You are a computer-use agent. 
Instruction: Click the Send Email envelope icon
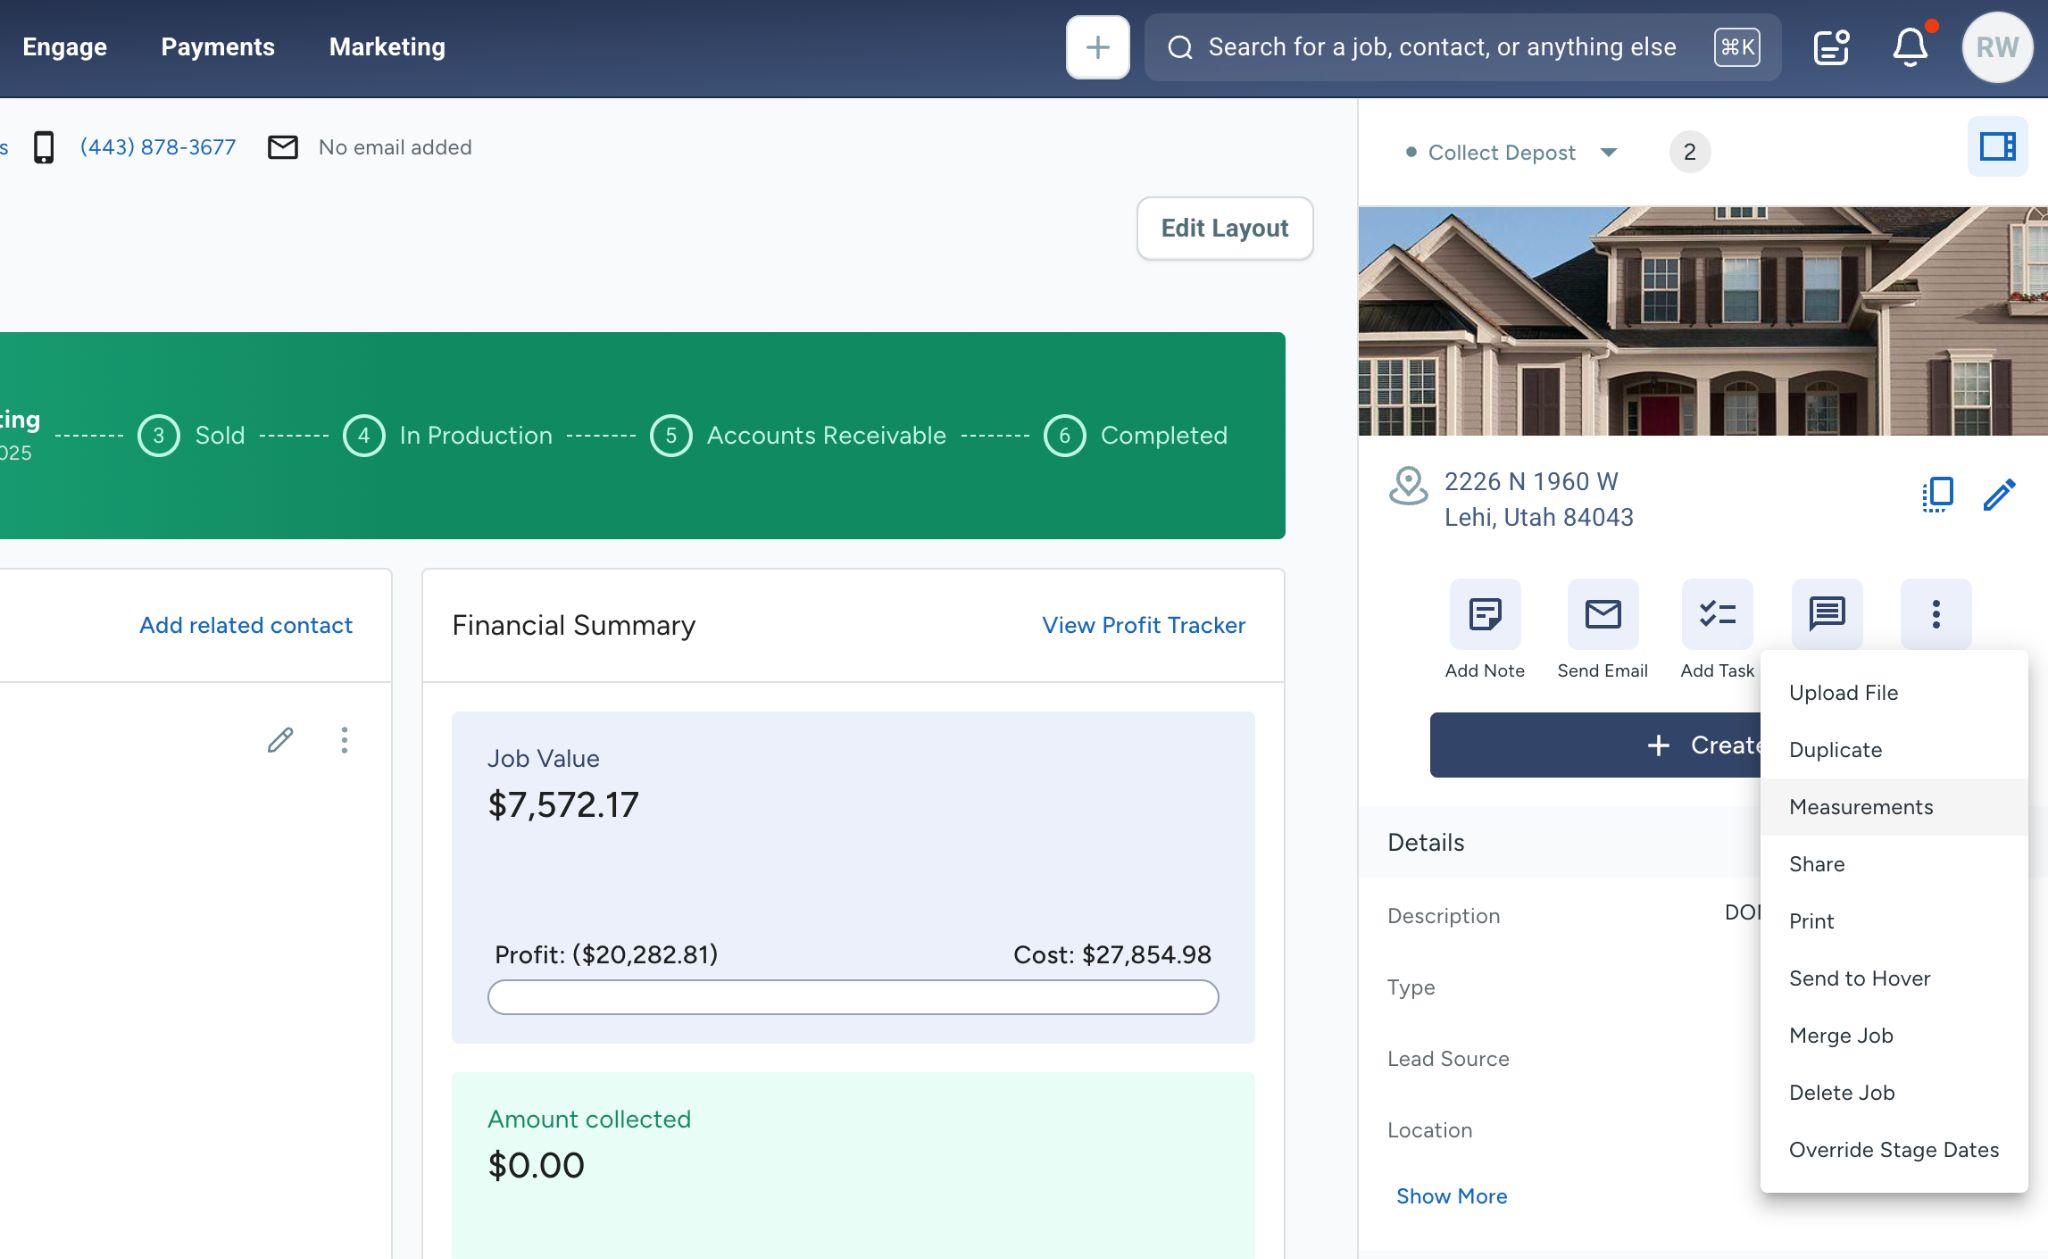[1602, 614]
